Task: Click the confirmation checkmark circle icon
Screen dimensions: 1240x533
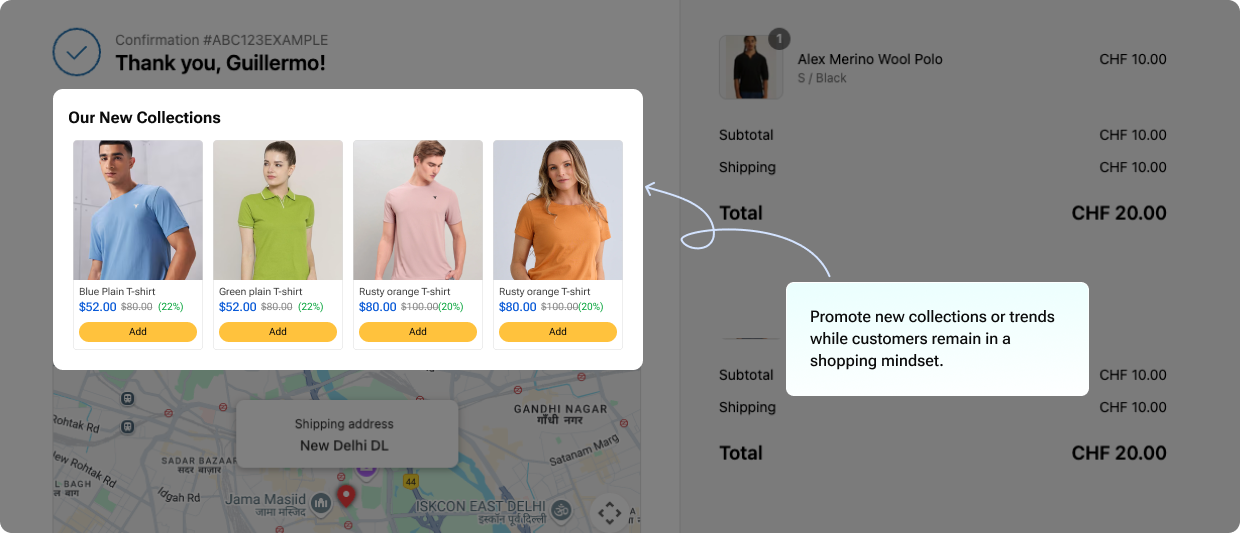Action: pos(77,53)
